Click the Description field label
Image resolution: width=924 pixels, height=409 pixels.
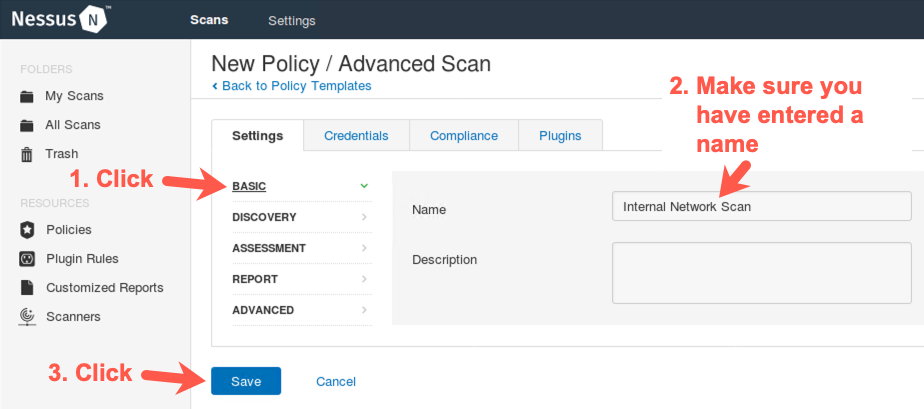[445, 259]
